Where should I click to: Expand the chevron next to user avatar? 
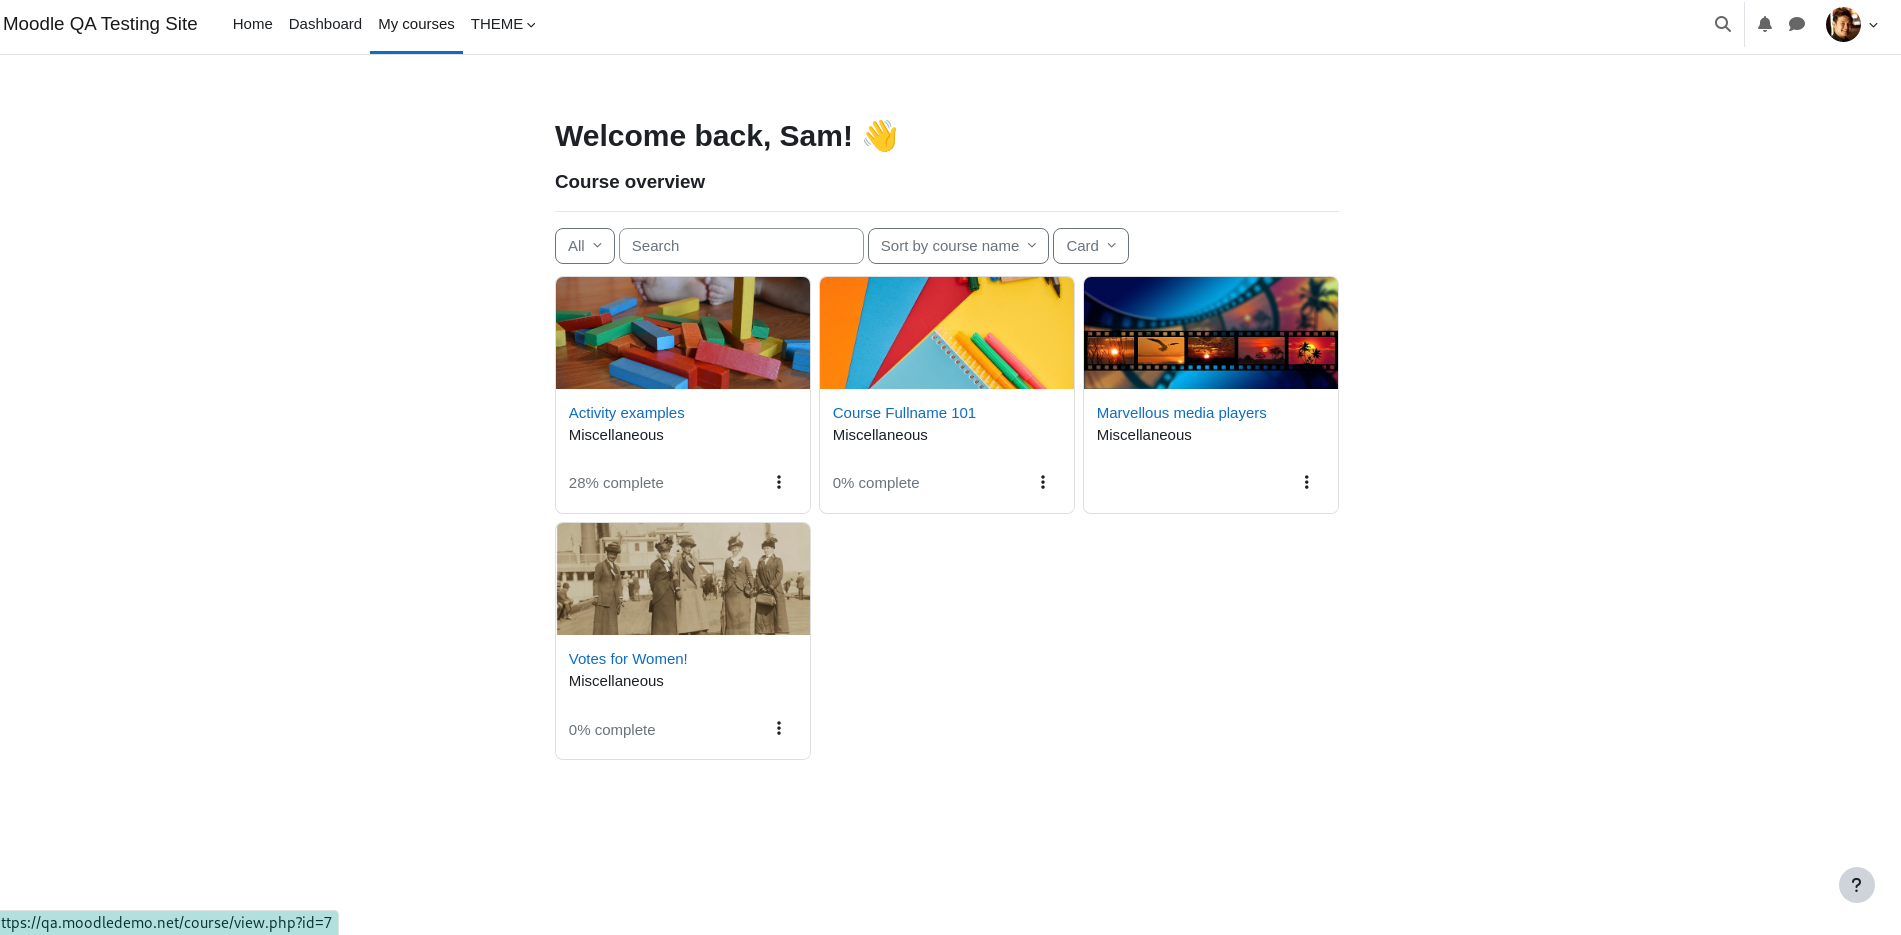coord(1874,25)
